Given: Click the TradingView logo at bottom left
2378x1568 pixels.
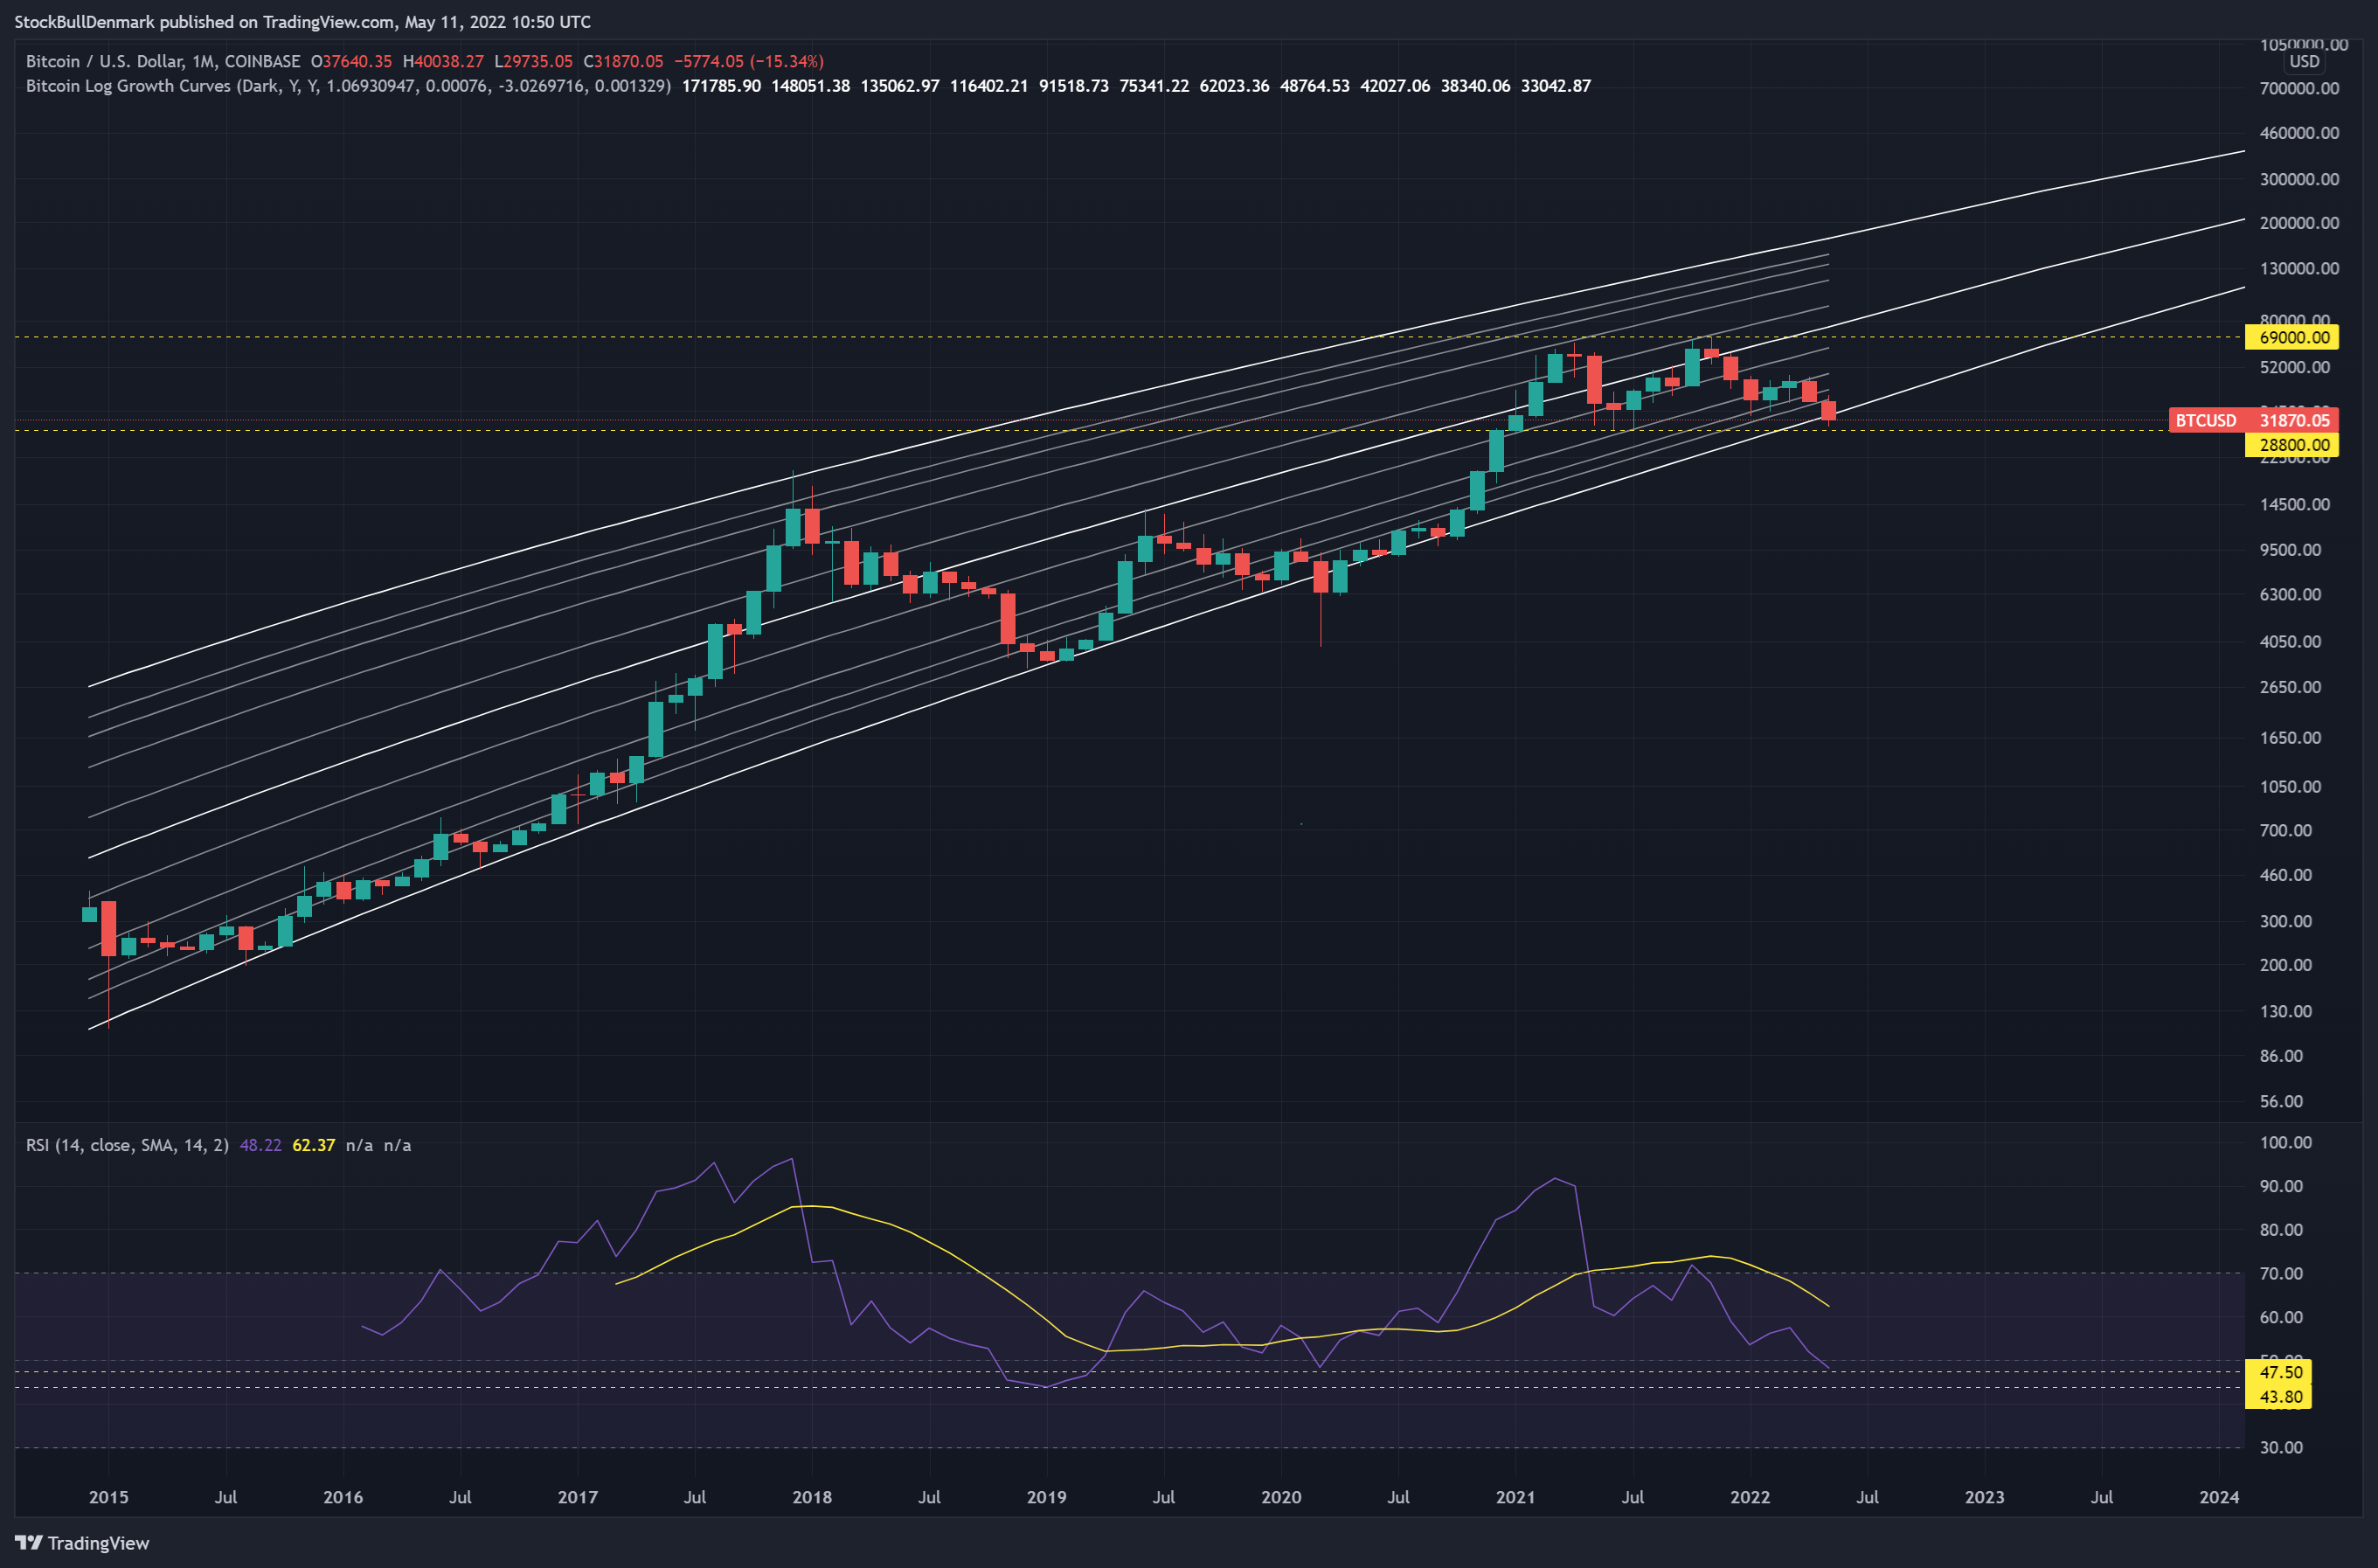Looking at the screenshot, I should pos(82,1543).
